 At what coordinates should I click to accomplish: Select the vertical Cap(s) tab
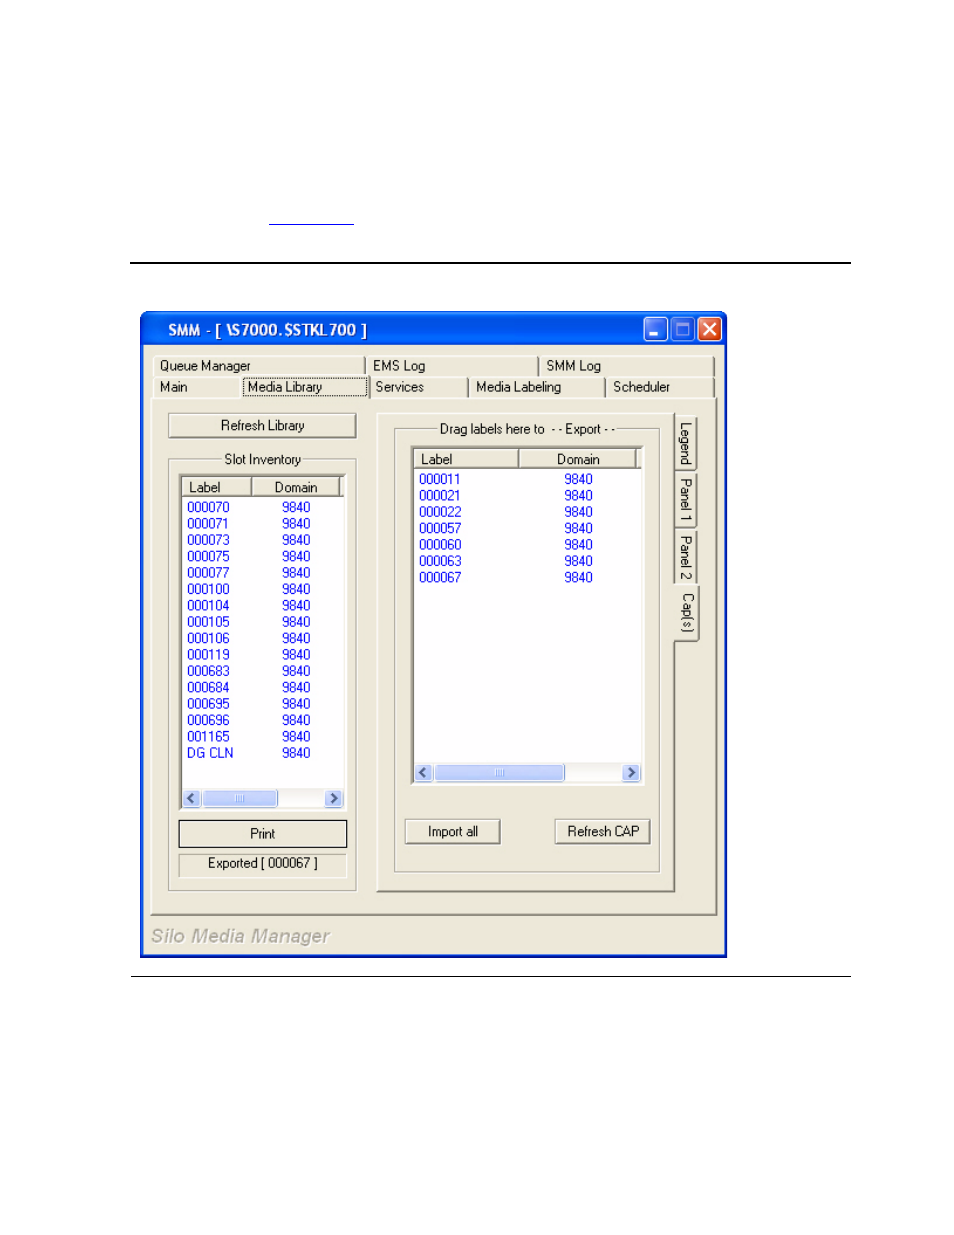[x=687, y=612]
